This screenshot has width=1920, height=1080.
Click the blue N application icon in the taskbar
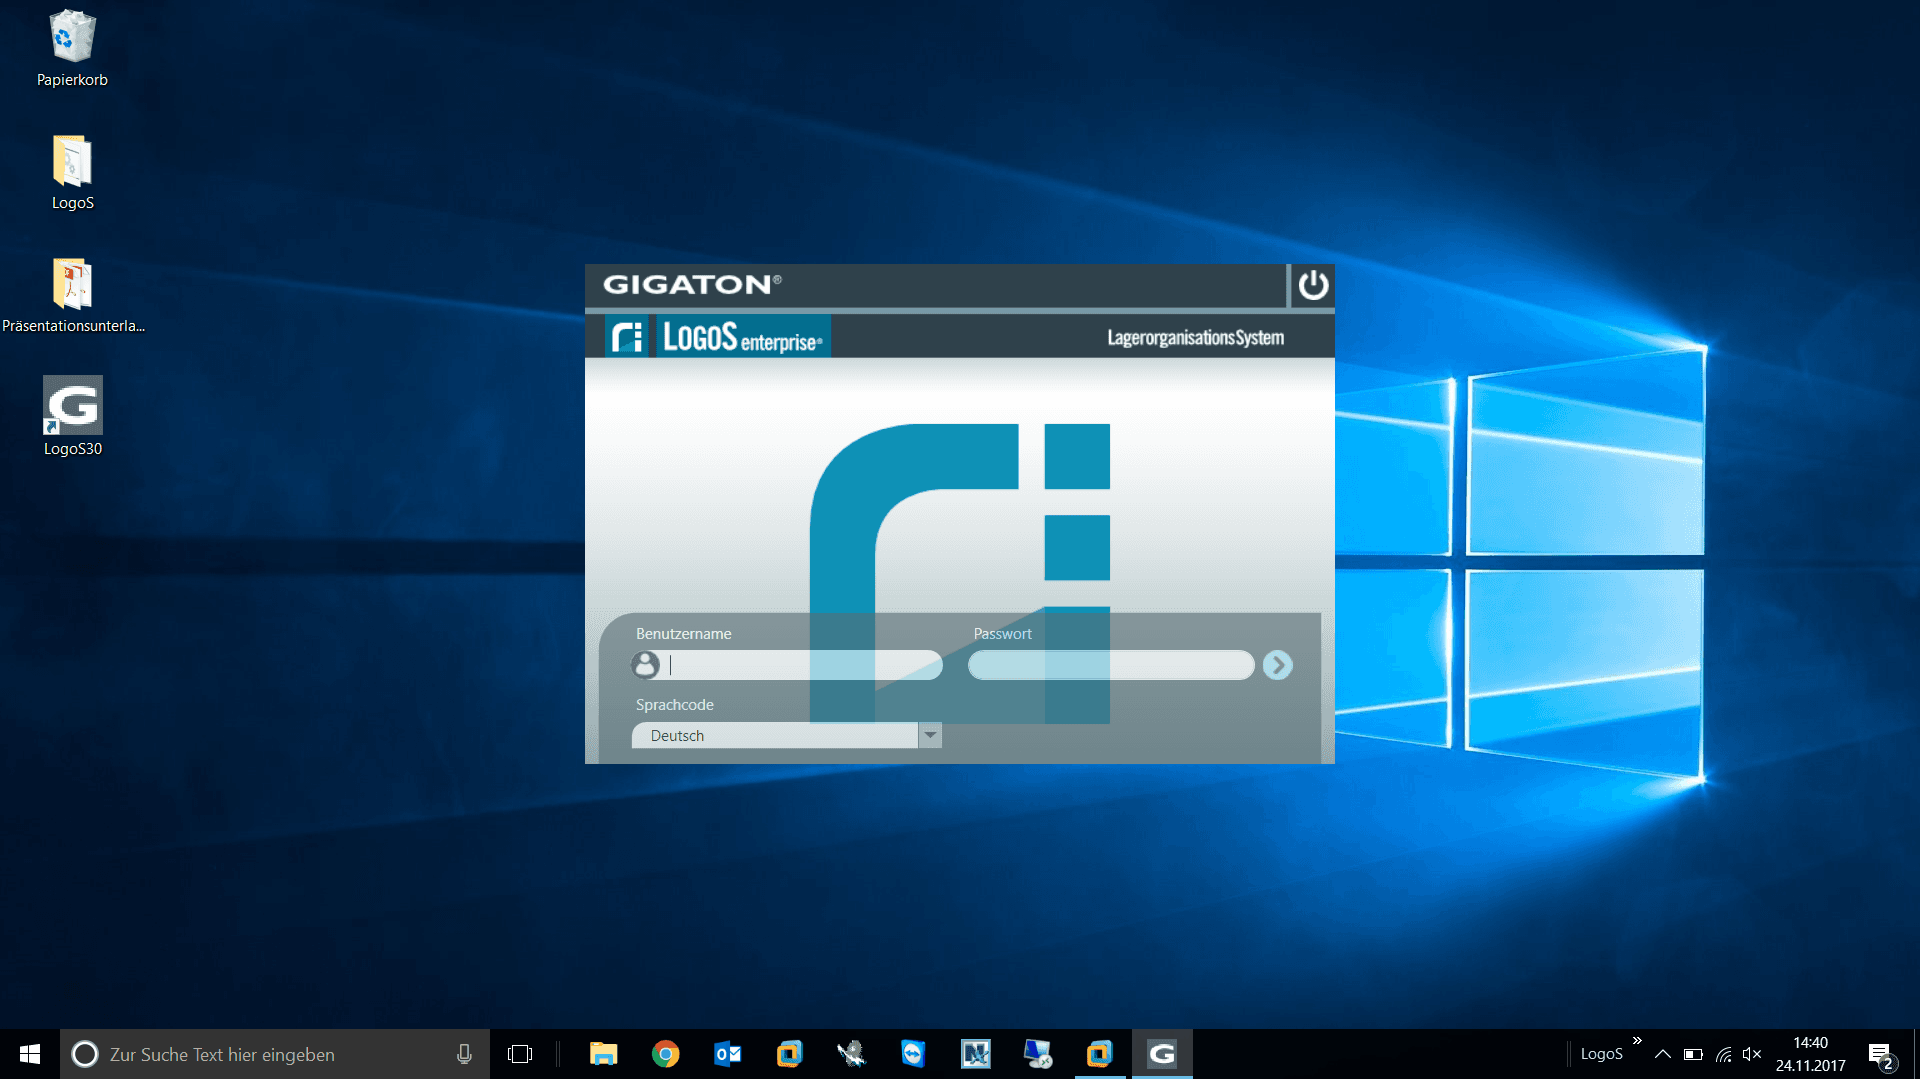click(x=975, y=1054)
